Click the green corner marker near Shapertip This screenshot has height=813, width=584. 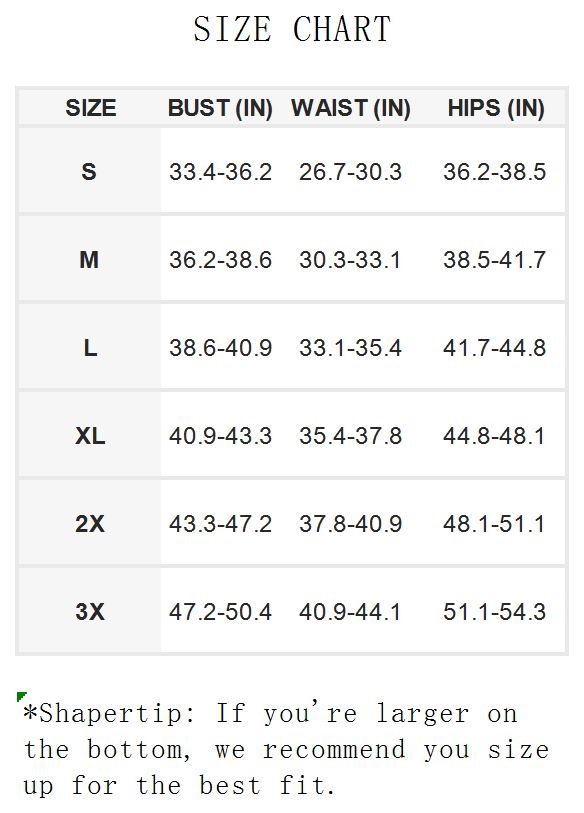click(x=21, y=696)
